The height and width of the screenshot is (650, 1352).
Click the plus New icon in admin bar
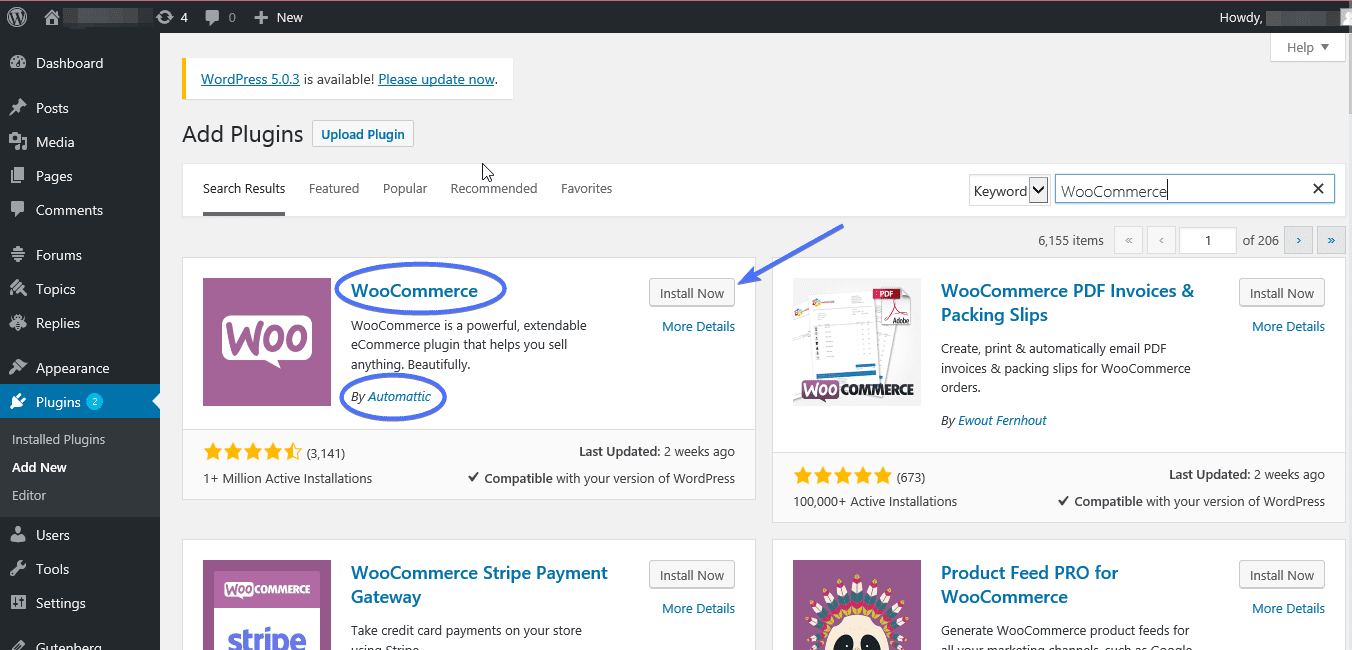[x=278, y=17]
